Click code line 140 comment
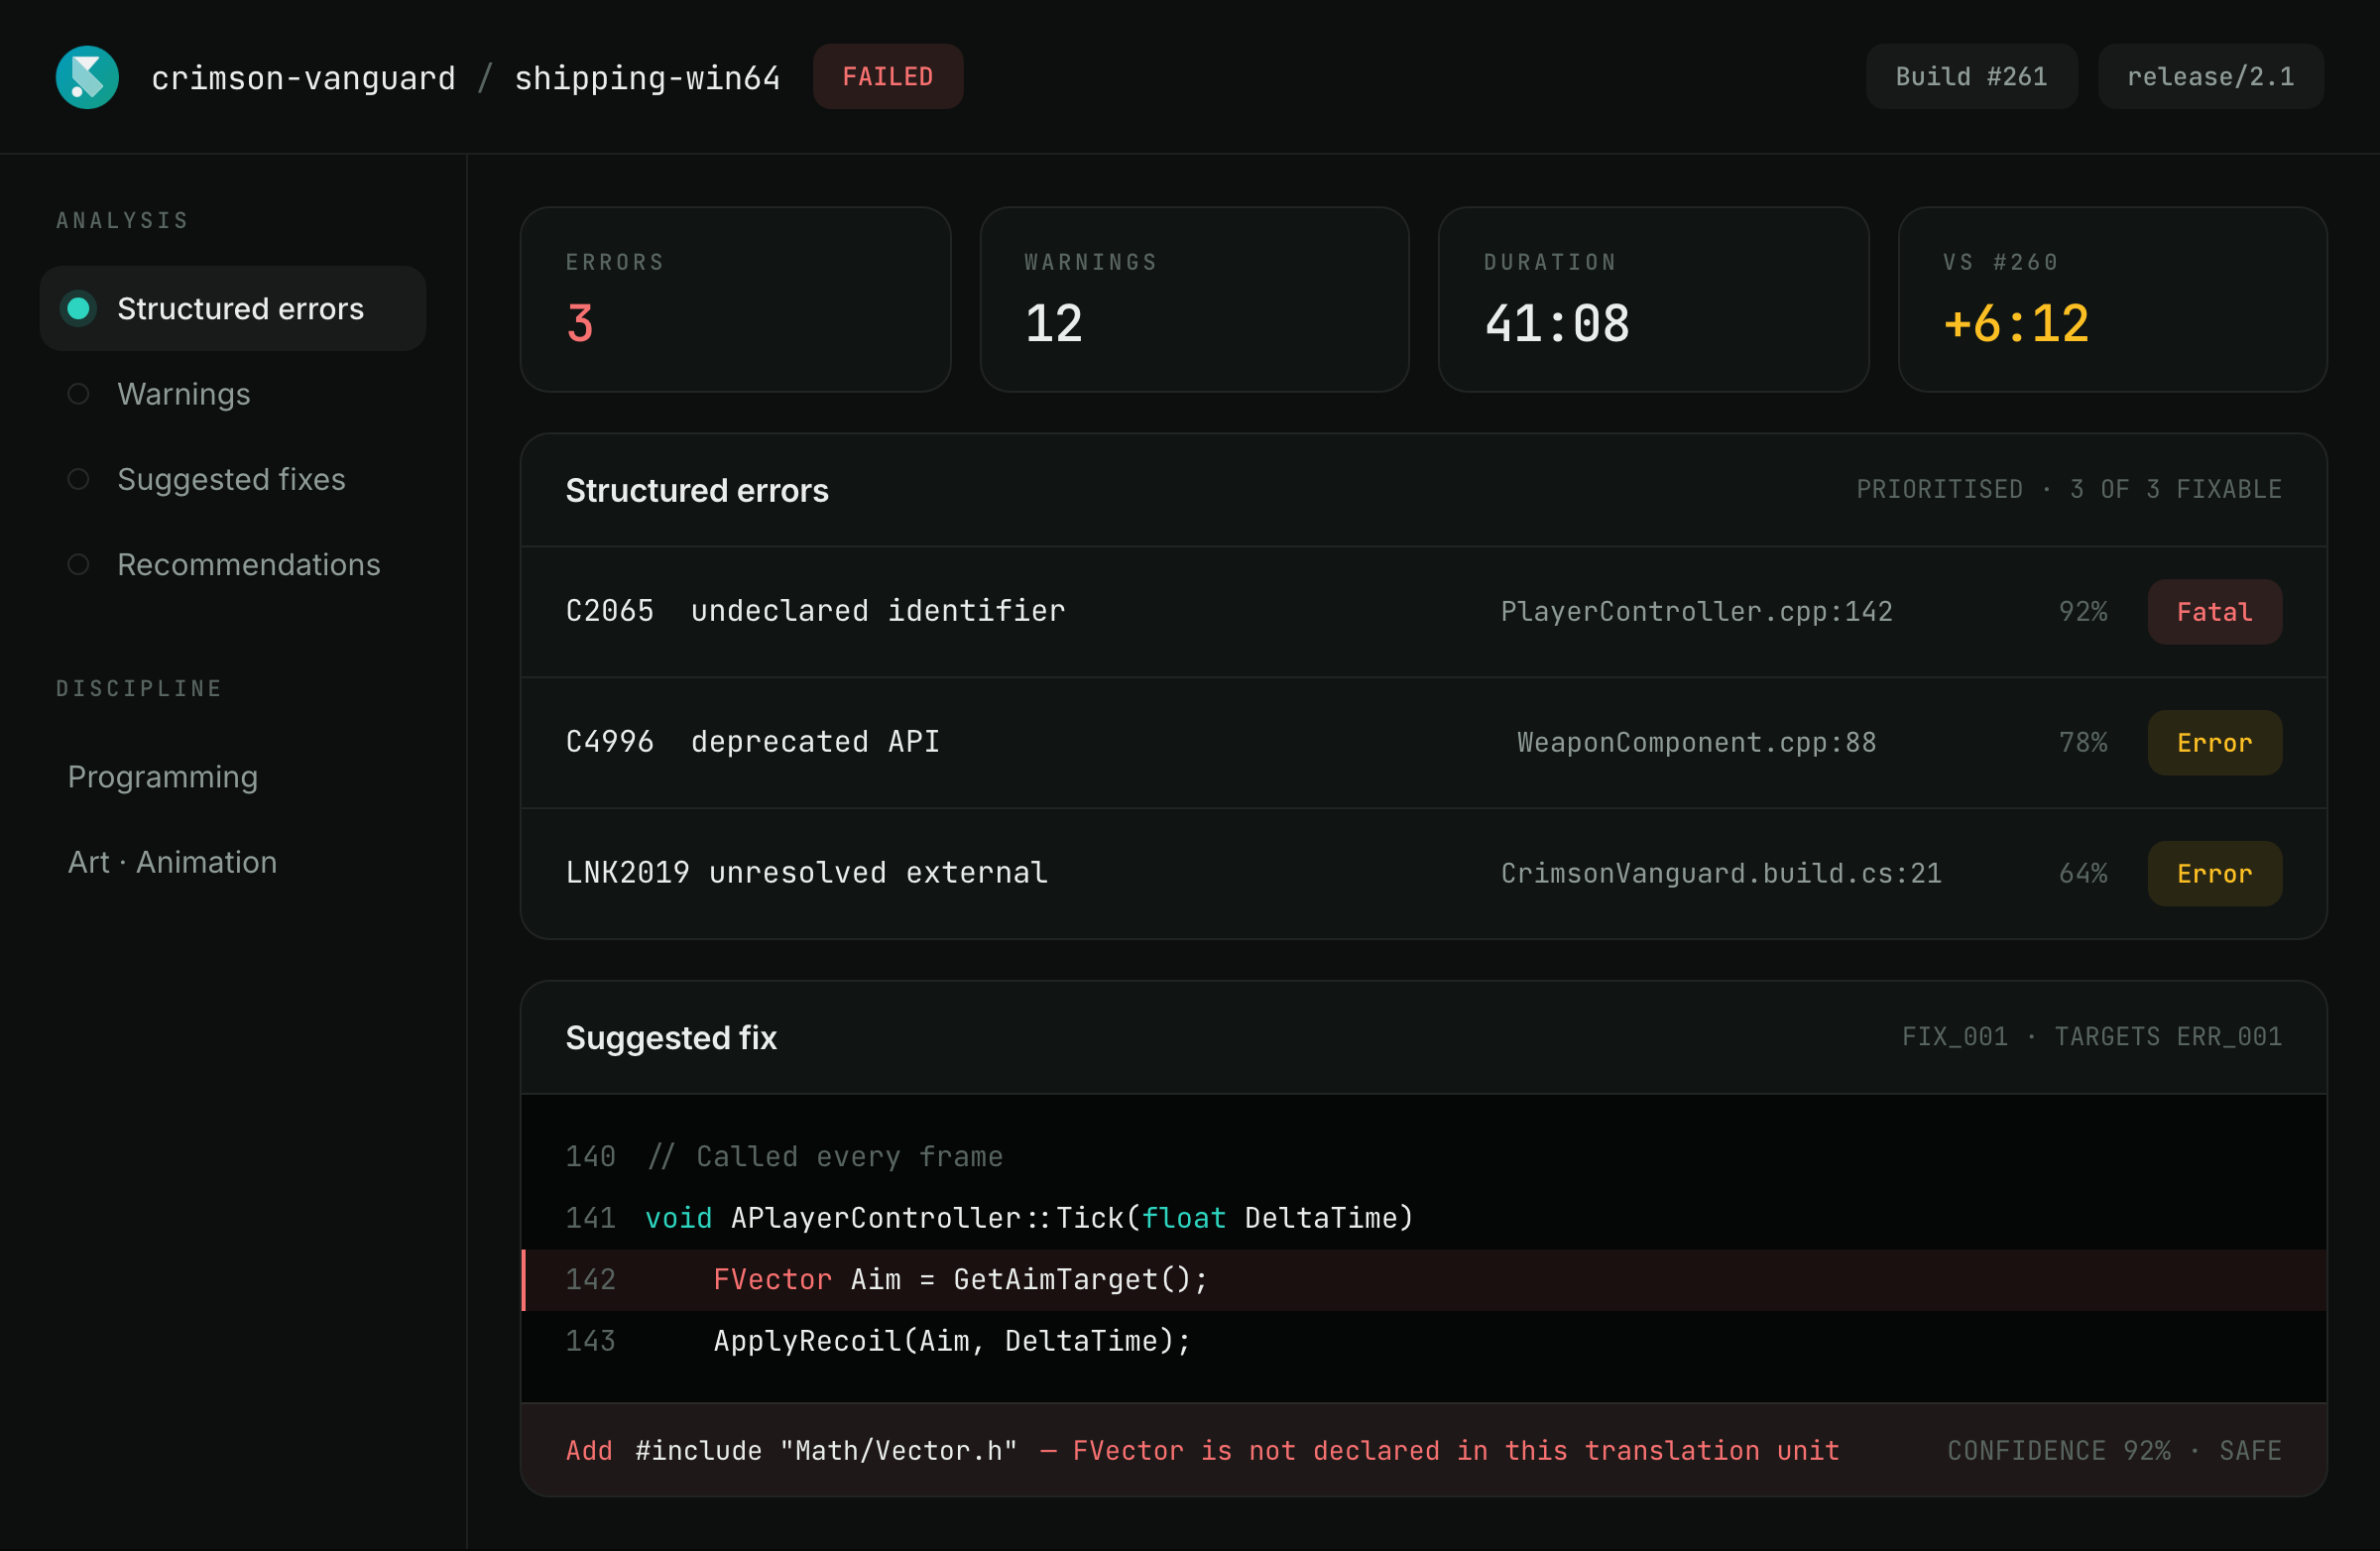This screenshot has height=1551, width=2380. 1424,1157
